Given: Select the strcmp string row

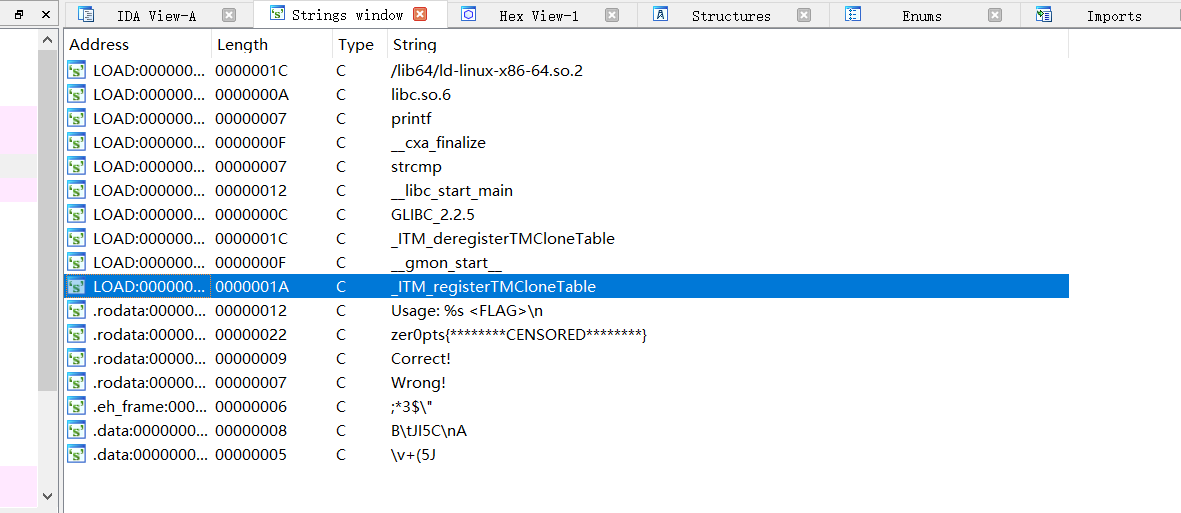Looking at the screenshot, I should click(x=416, y=167).
